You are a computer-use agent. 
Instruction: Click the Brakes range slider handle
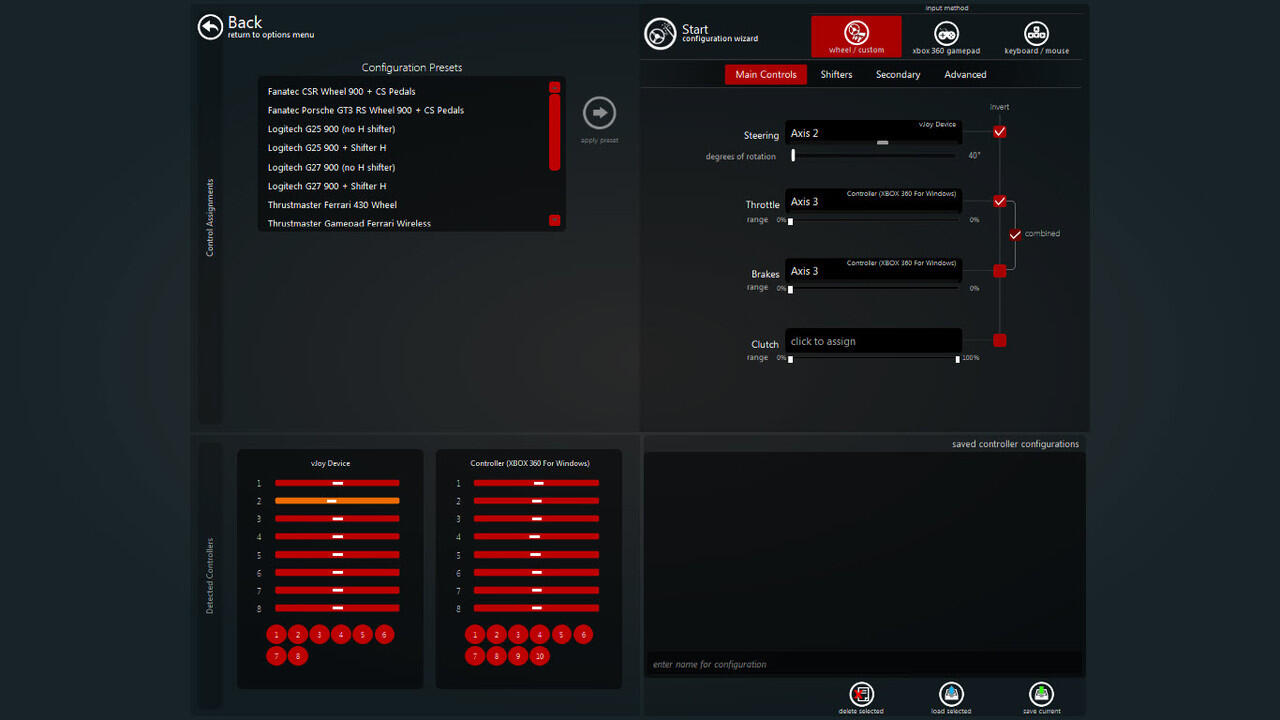790,289
